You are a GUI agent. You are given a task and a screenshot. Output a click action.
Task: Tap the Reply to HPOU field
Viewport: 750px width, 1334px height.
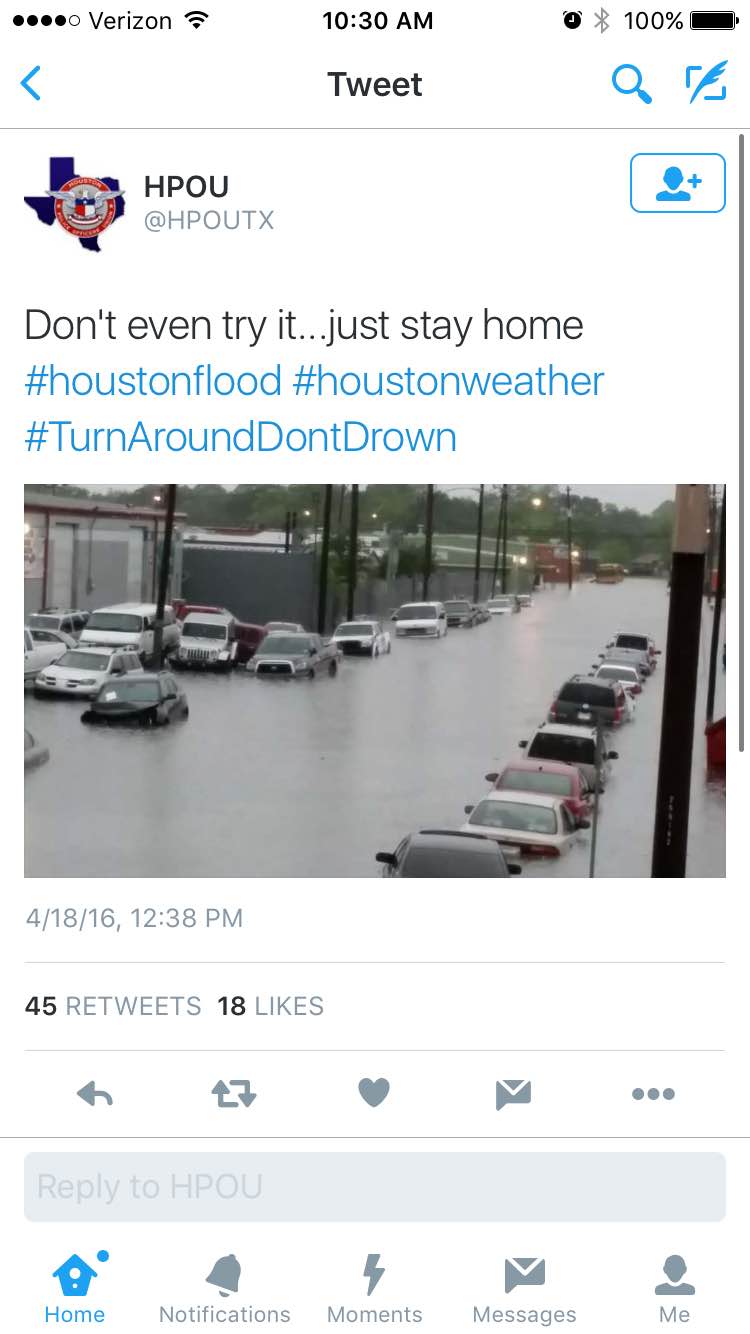point(375,1187)
